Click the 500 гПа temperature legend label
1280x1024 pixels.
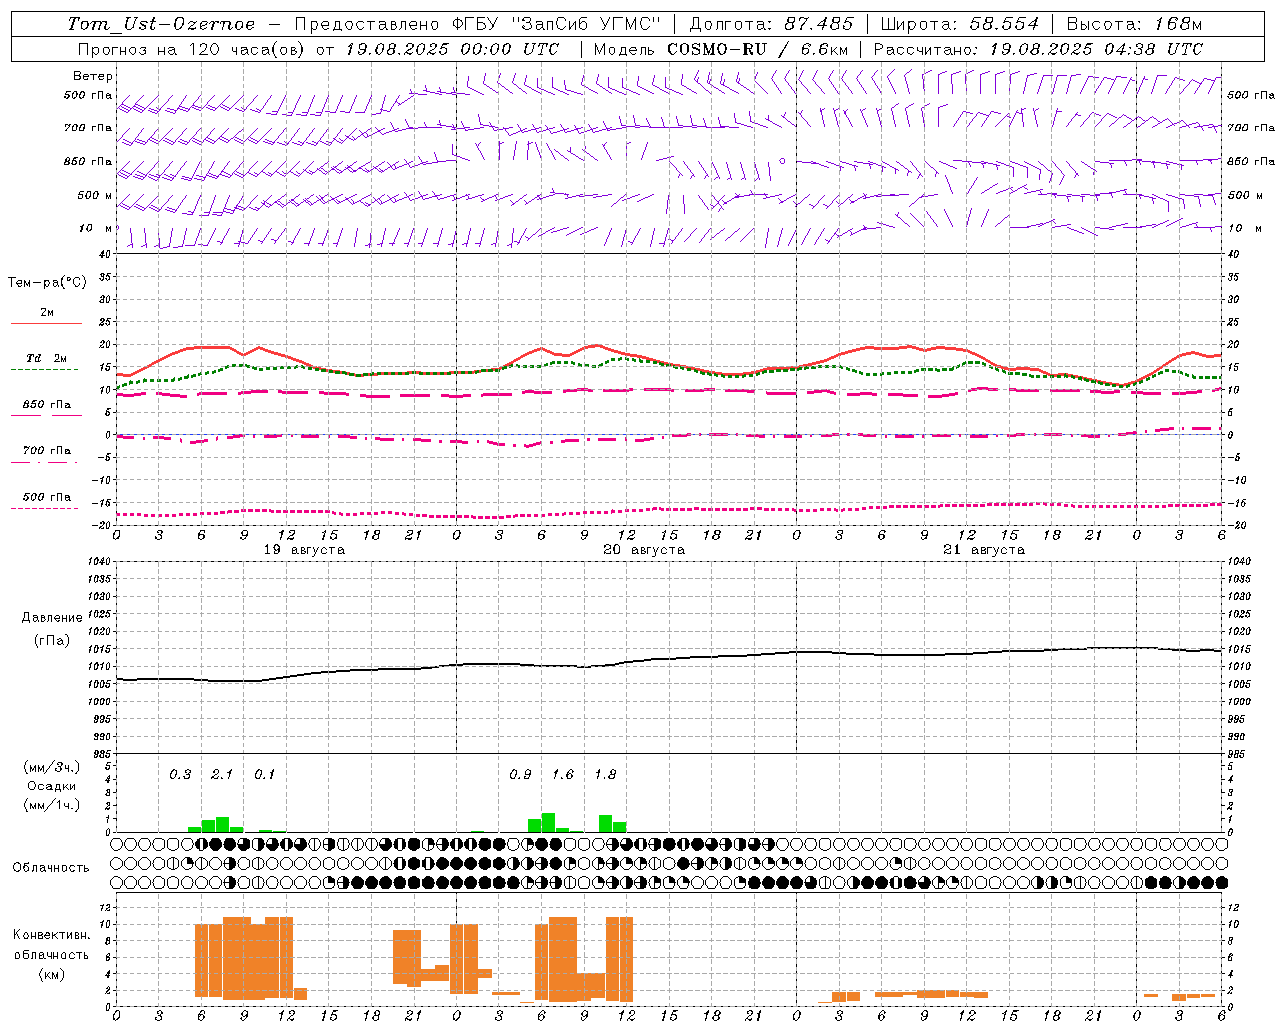pos(47,497)
